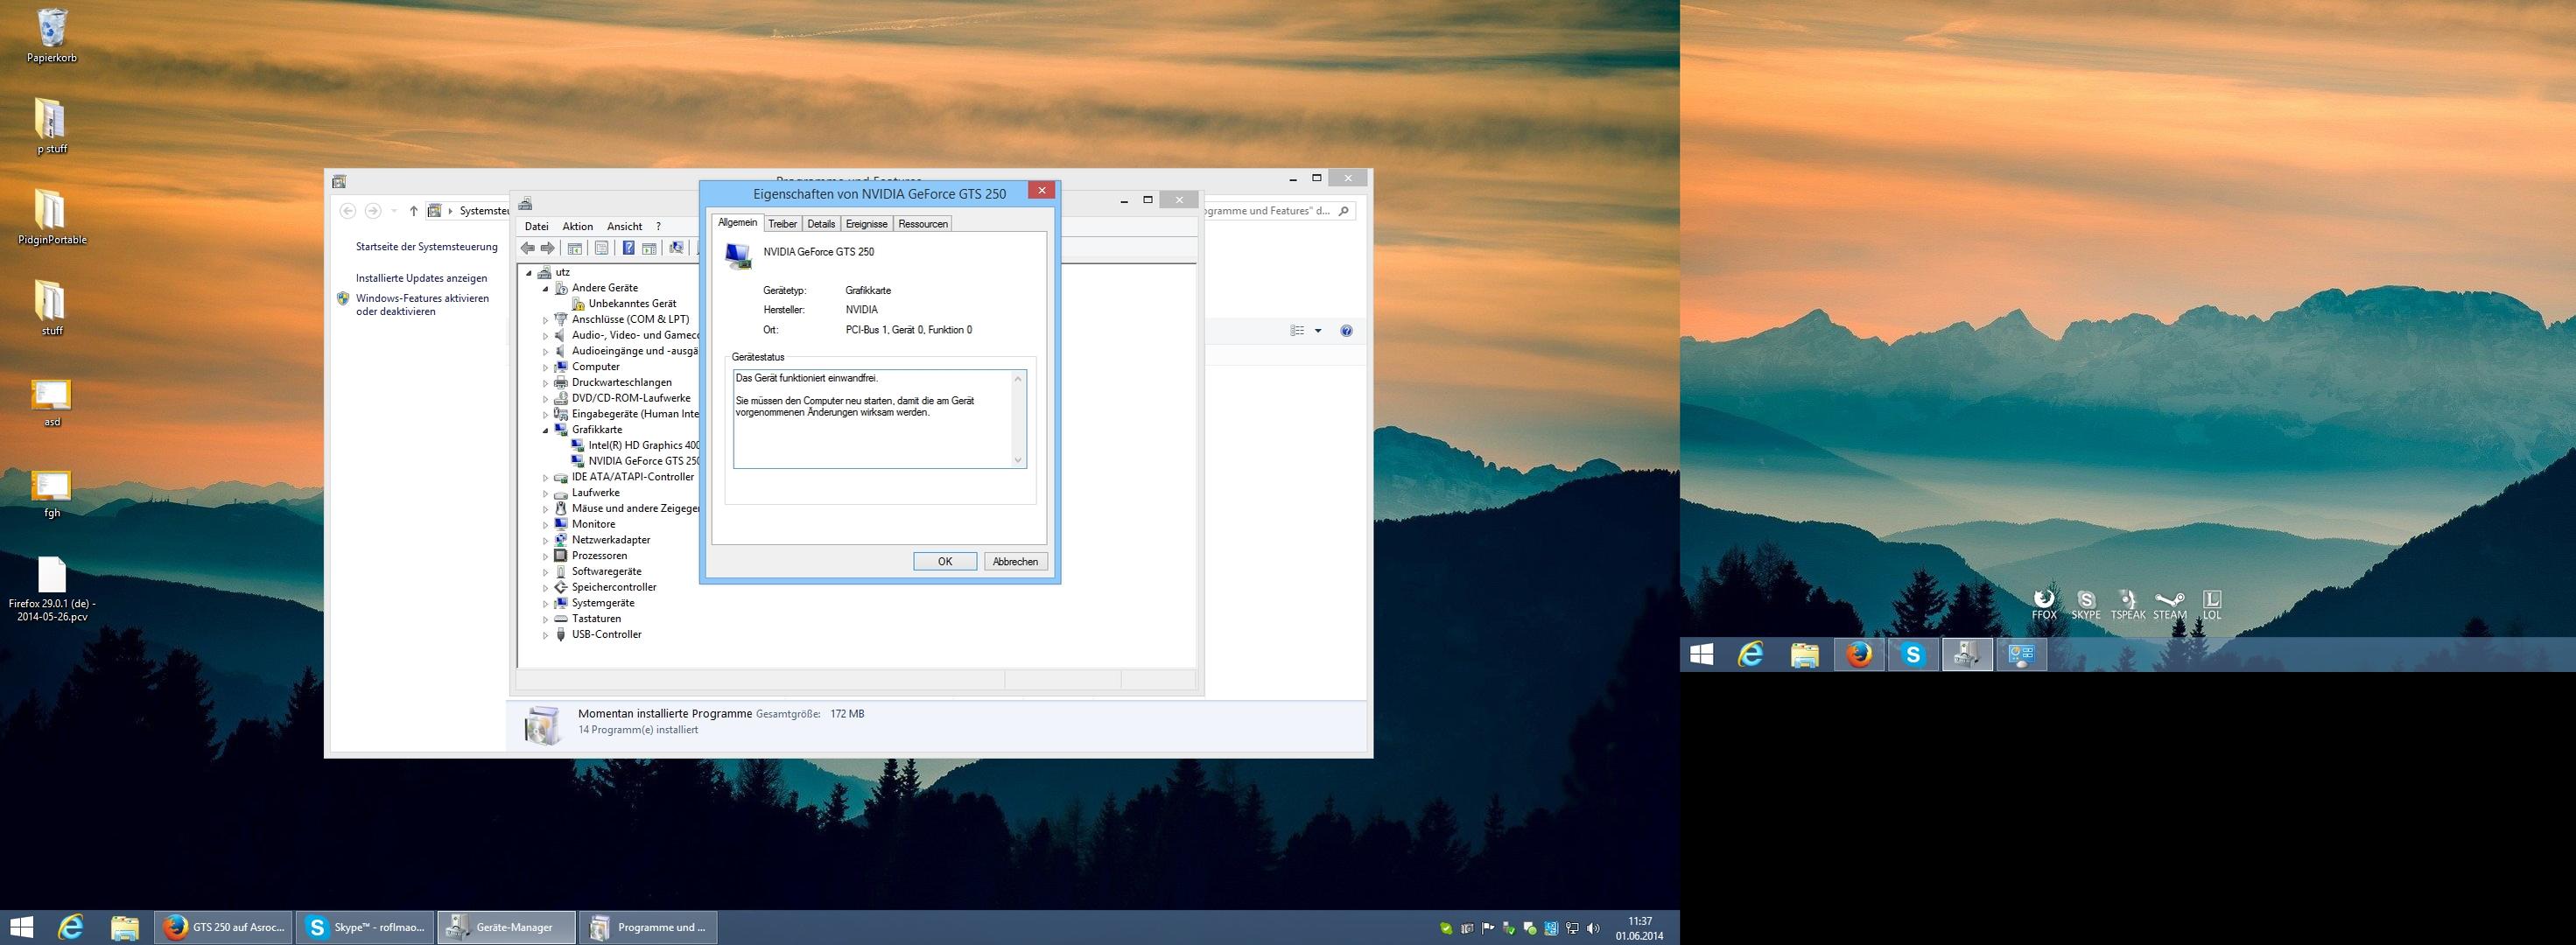Click the properties sheet toolbar icon
2576x945 pixels.
point(601,248)
